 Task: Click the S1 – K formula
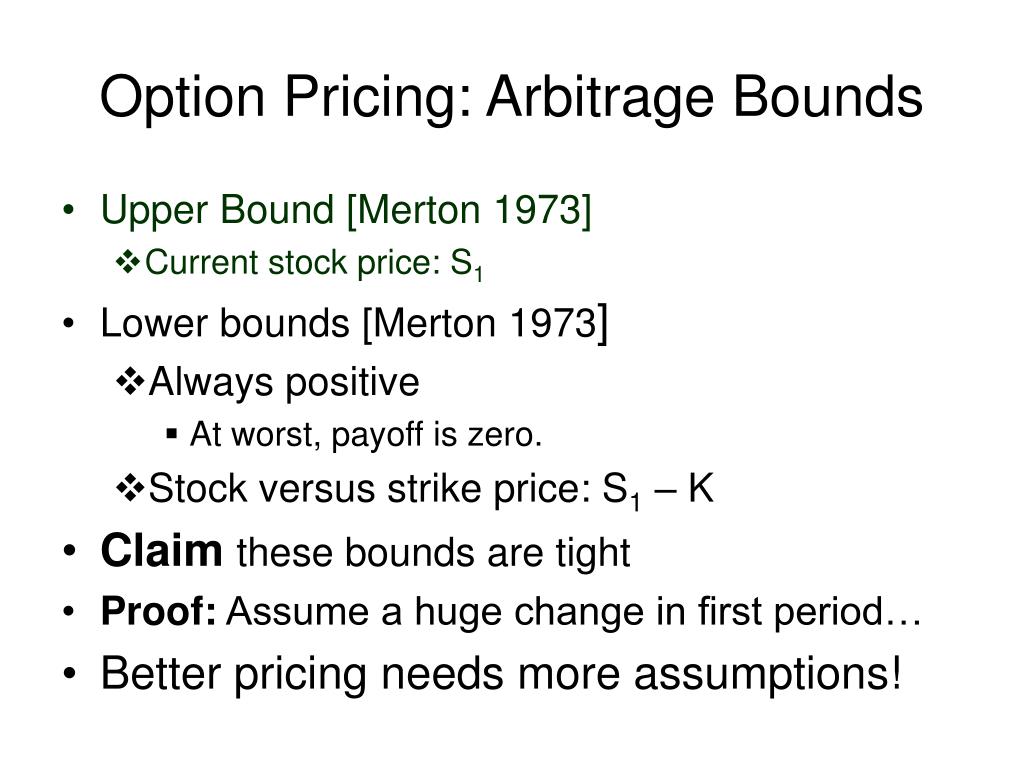658,491
